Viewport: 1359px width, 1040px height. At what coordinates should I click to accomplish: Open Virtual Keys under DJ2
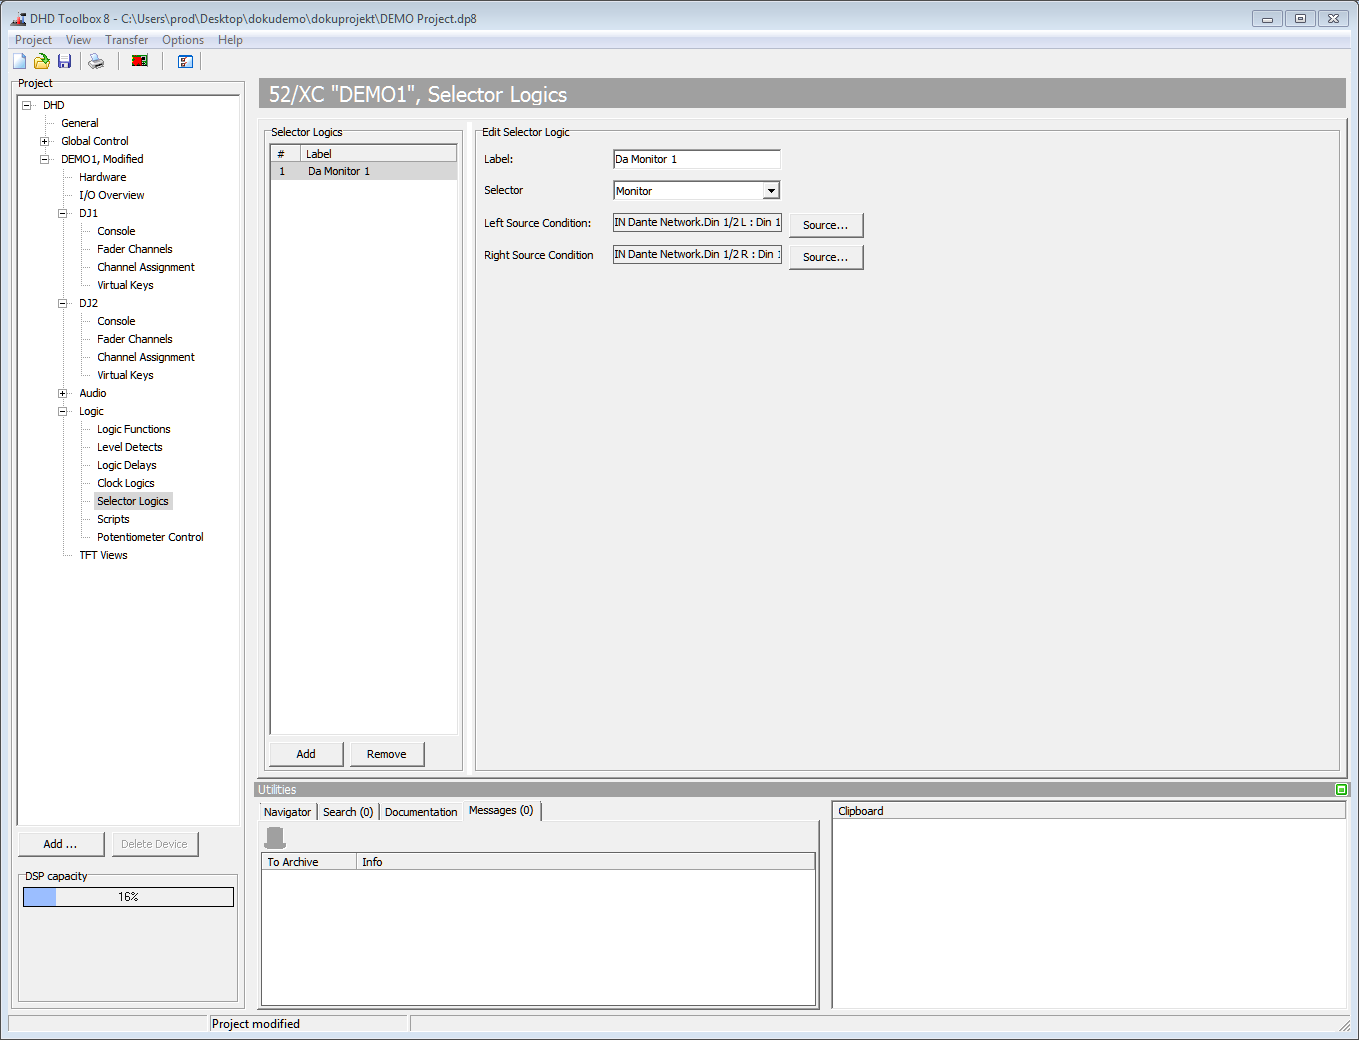(x=125, y=375)
